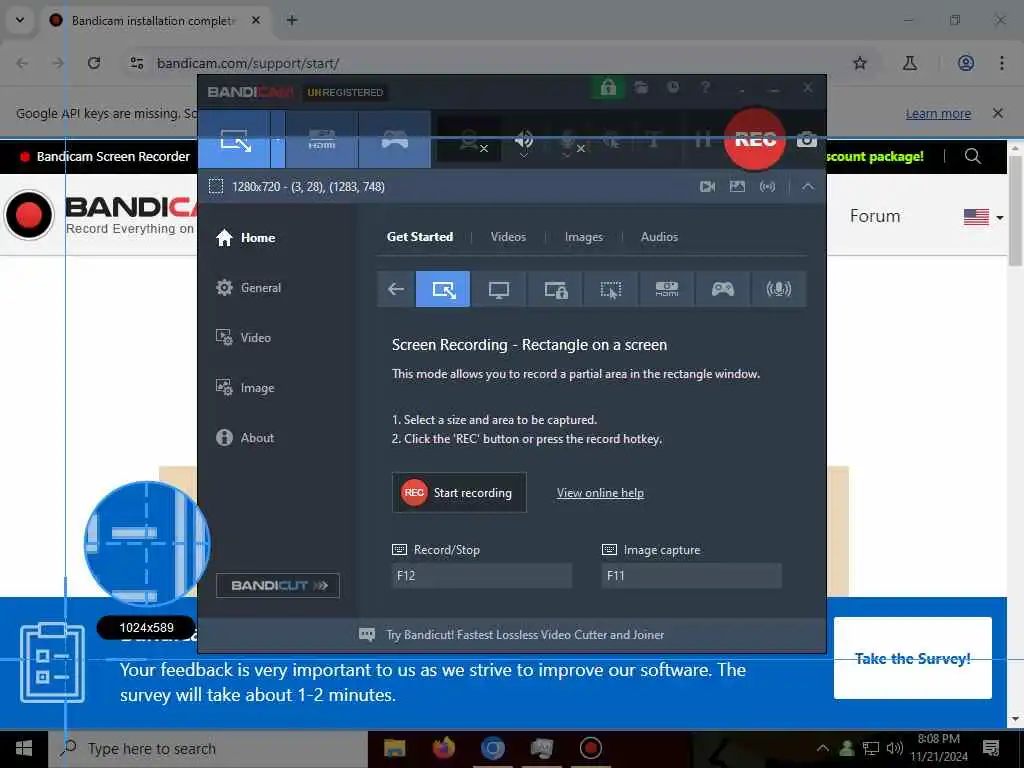Viewport: 1024px width, 768px height.
Task: Click the green lock register icon
Action: click(608, 87)
